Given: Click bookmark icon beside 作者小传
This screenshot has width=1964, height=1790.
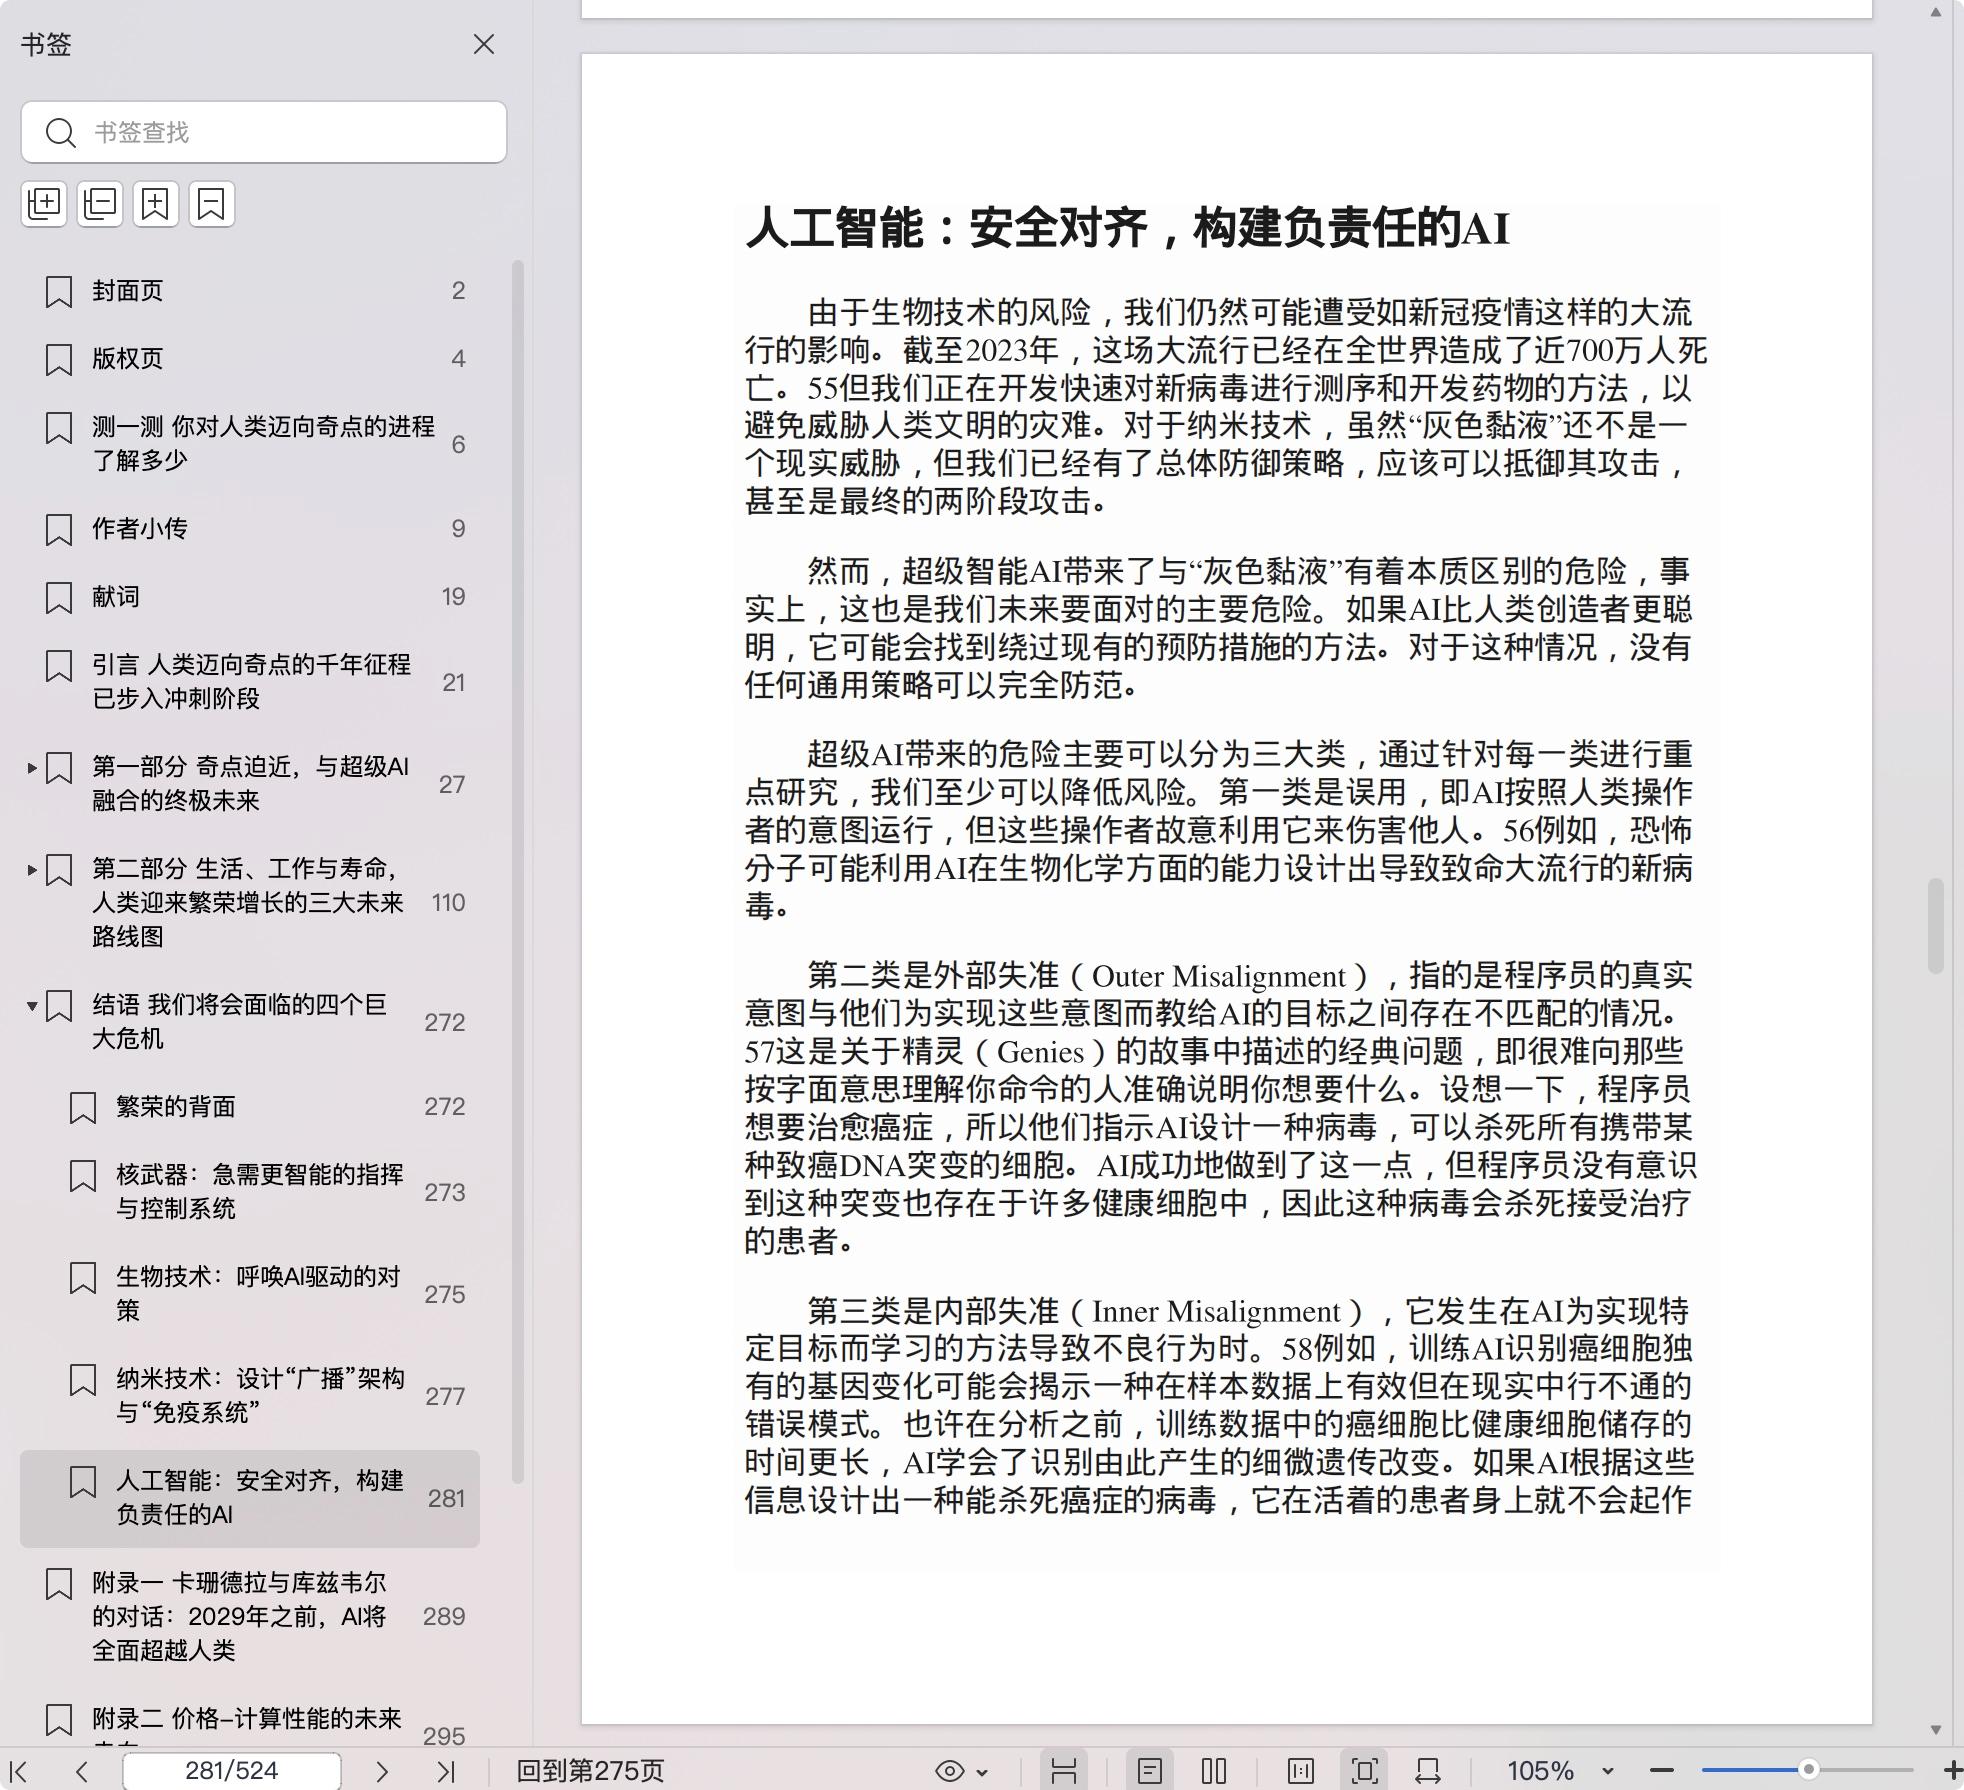Looking at the screenshot, I should click(59, 530).
